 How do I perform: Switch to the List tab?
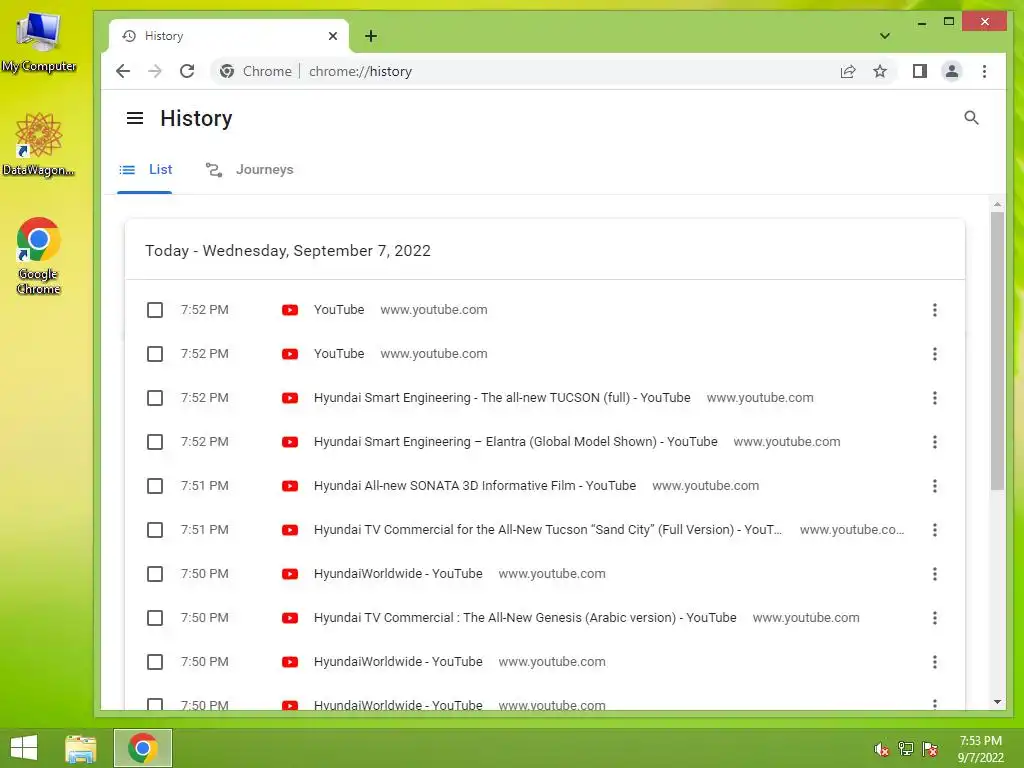(x=145, y=170)
